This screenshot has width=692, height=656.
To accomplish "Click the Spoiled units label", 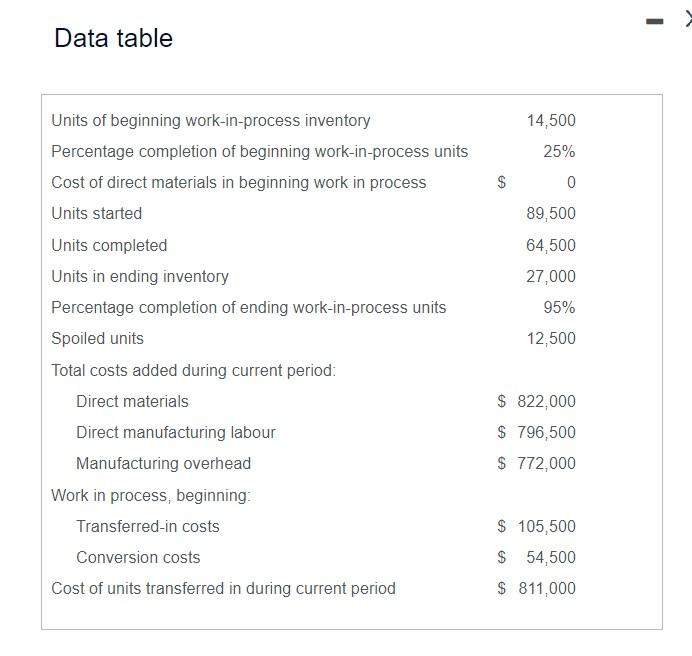I will [x=98, y=339].
